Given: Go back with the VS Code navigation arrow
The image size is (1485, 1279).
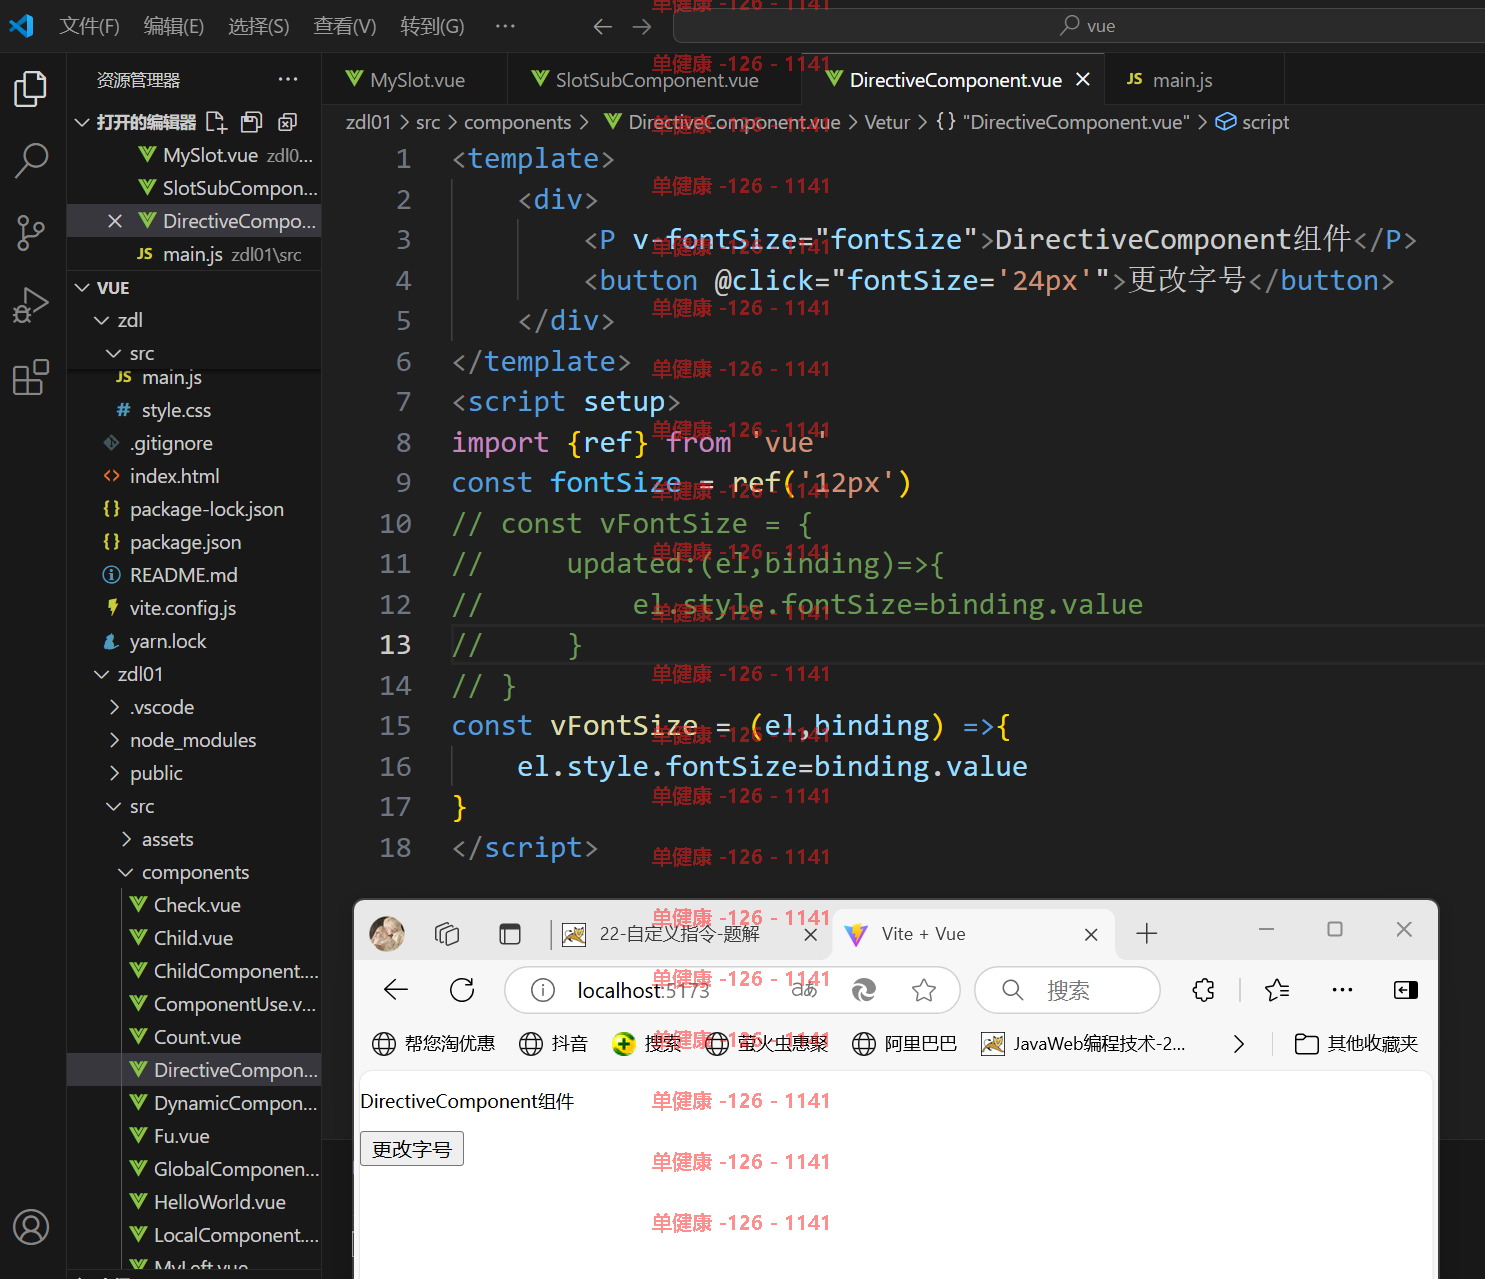Looking at the screenshot, I should pyautogui.click(x=602, y=26).
